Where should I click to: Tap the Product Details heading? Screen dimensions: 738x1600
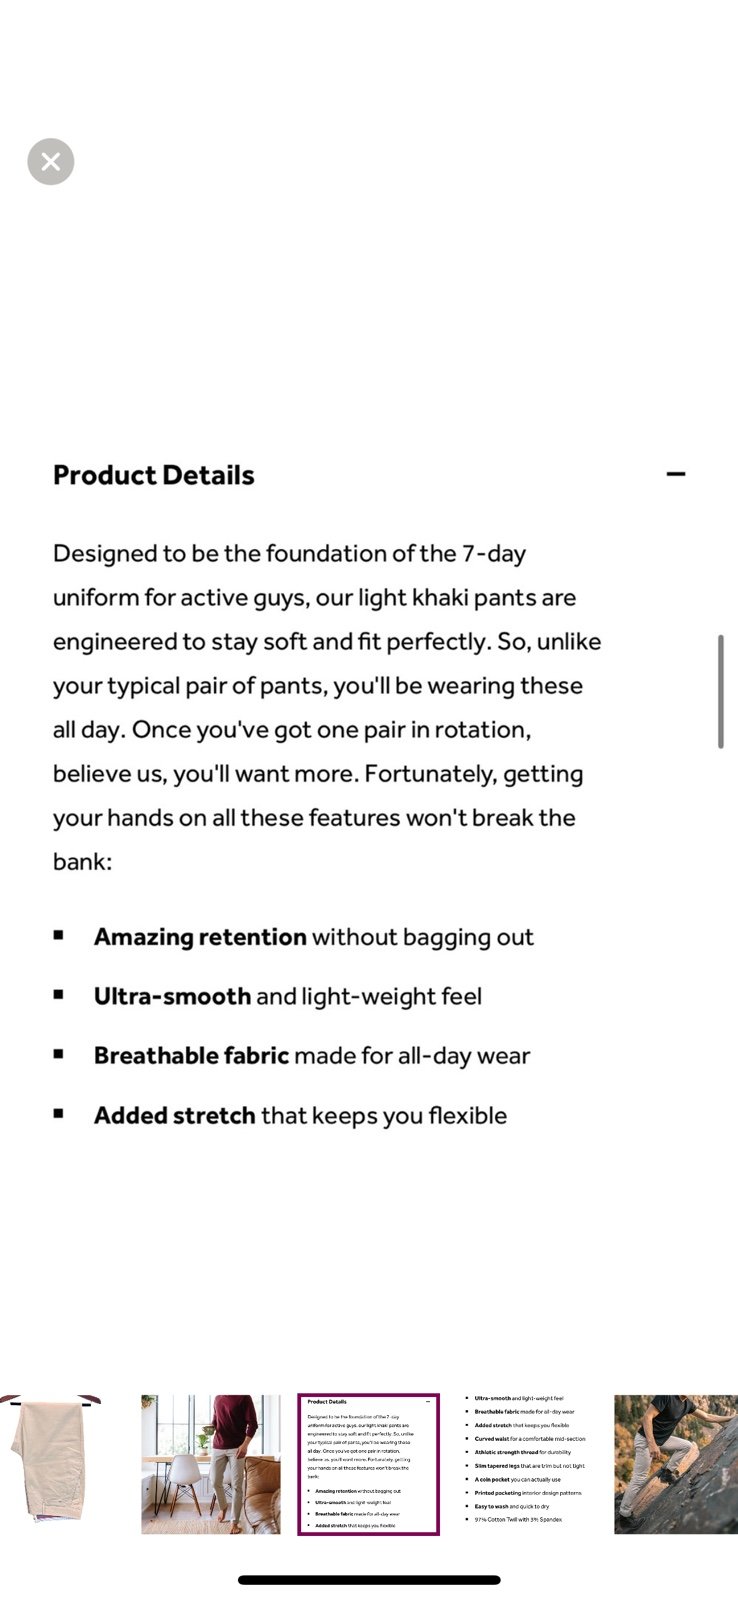point(154,475)
